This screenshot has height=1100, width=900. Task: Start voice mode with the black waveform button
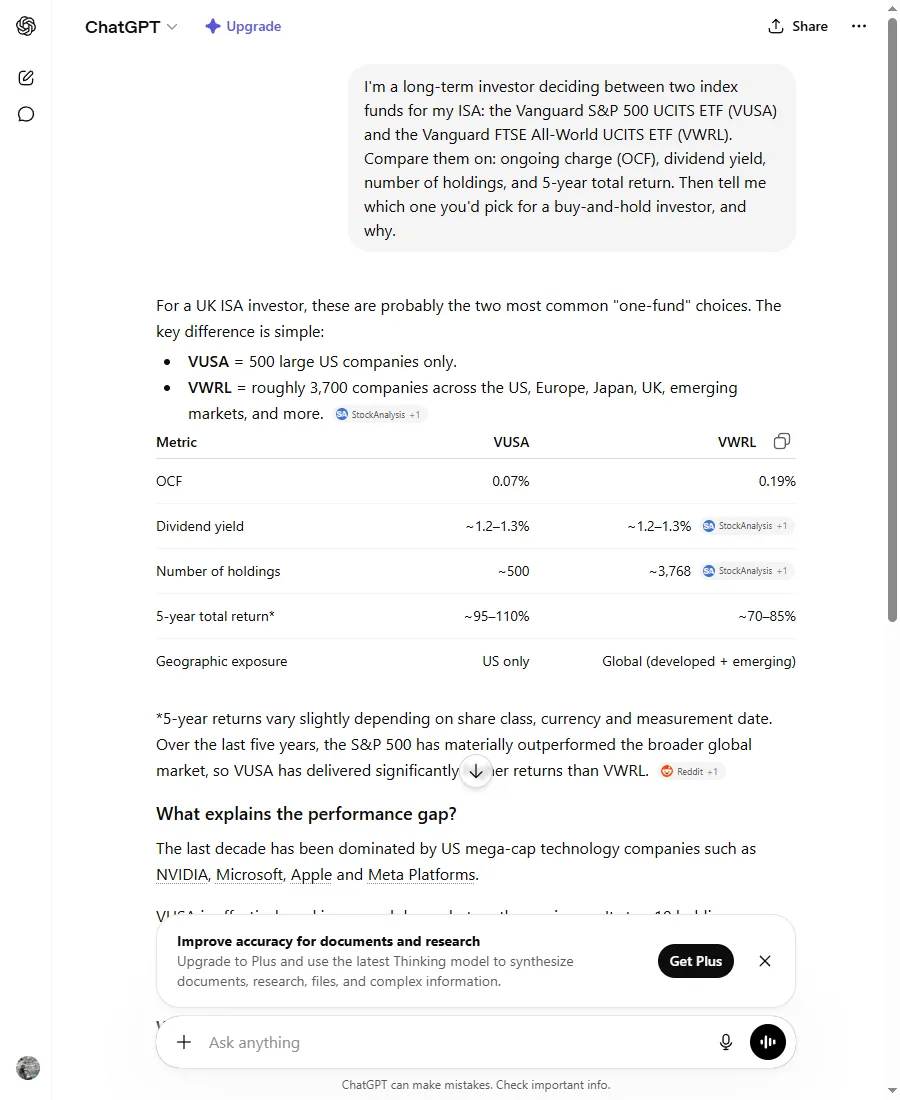(767, 1042)
